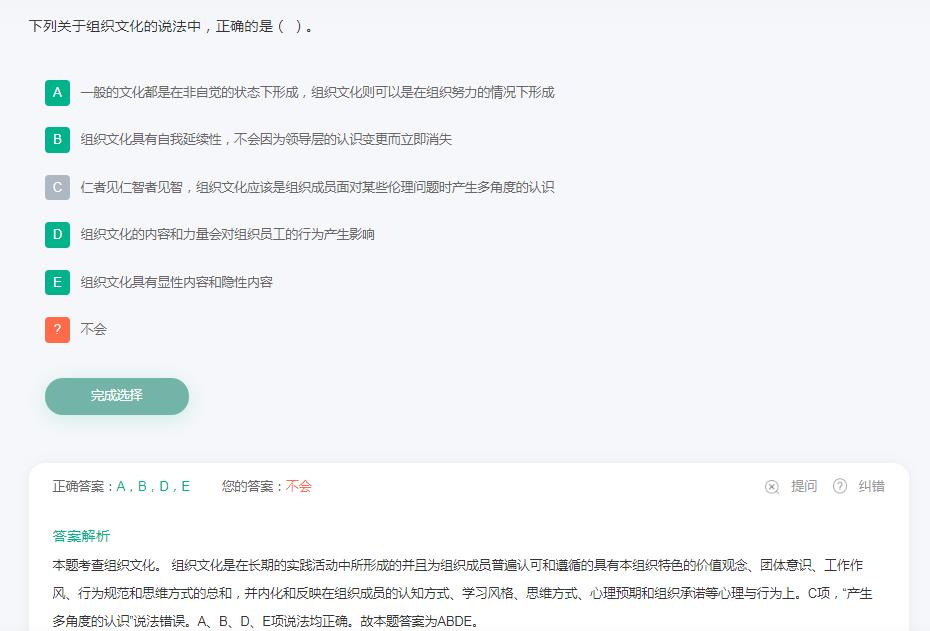
Task: Click the 提问 circled-x icon
Action: [x=772, y=487]
